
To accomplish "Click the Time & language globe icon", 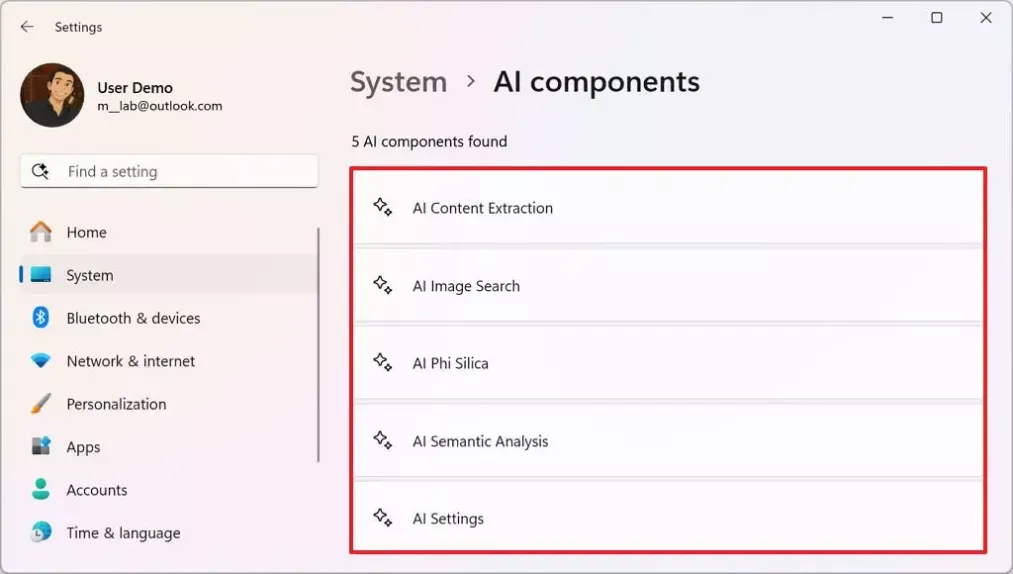I will point(41,532).
